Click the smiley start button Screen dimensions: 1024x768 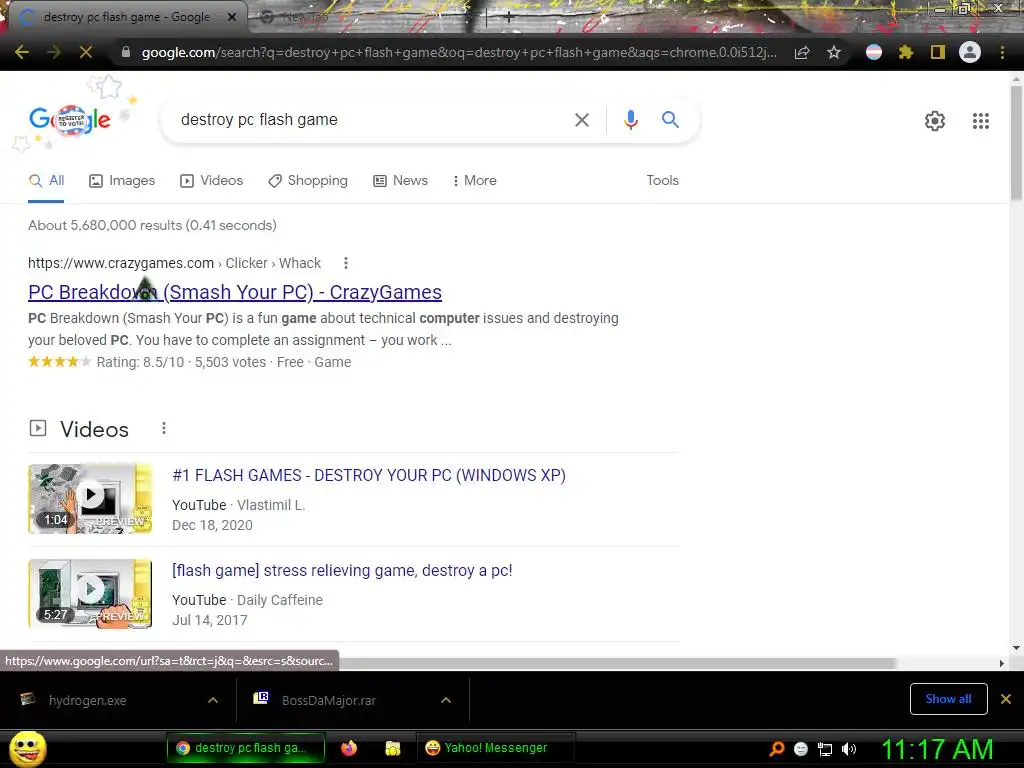click(27, 749)
